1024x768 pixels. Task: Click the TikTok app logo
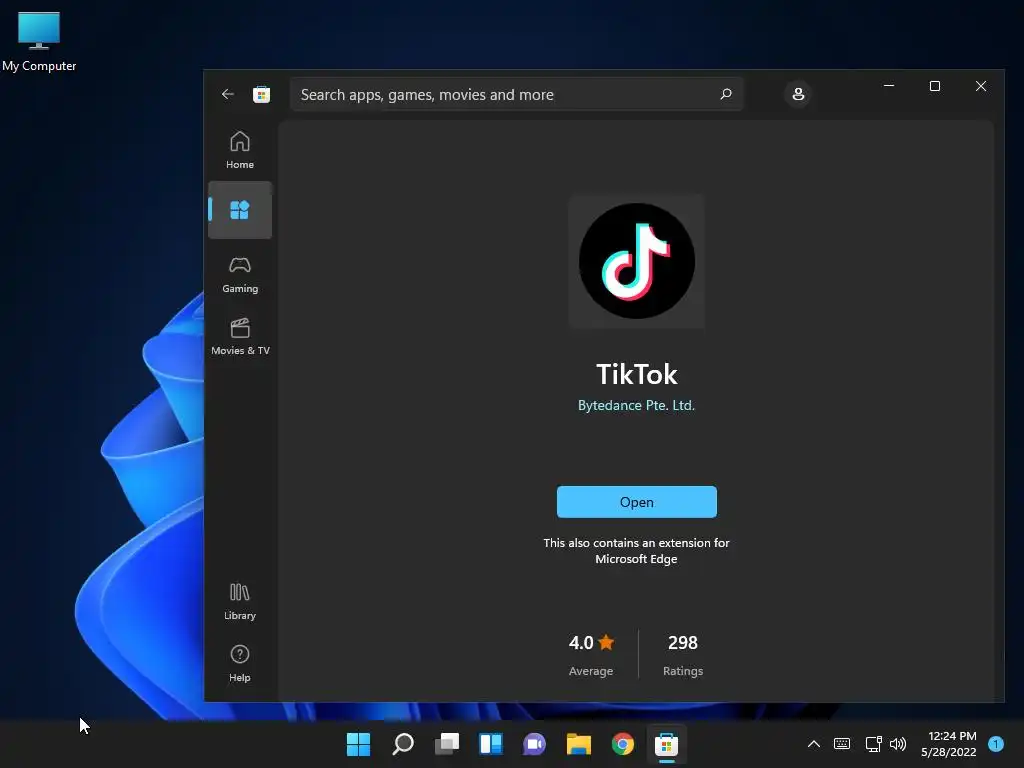tap(637, 261)
